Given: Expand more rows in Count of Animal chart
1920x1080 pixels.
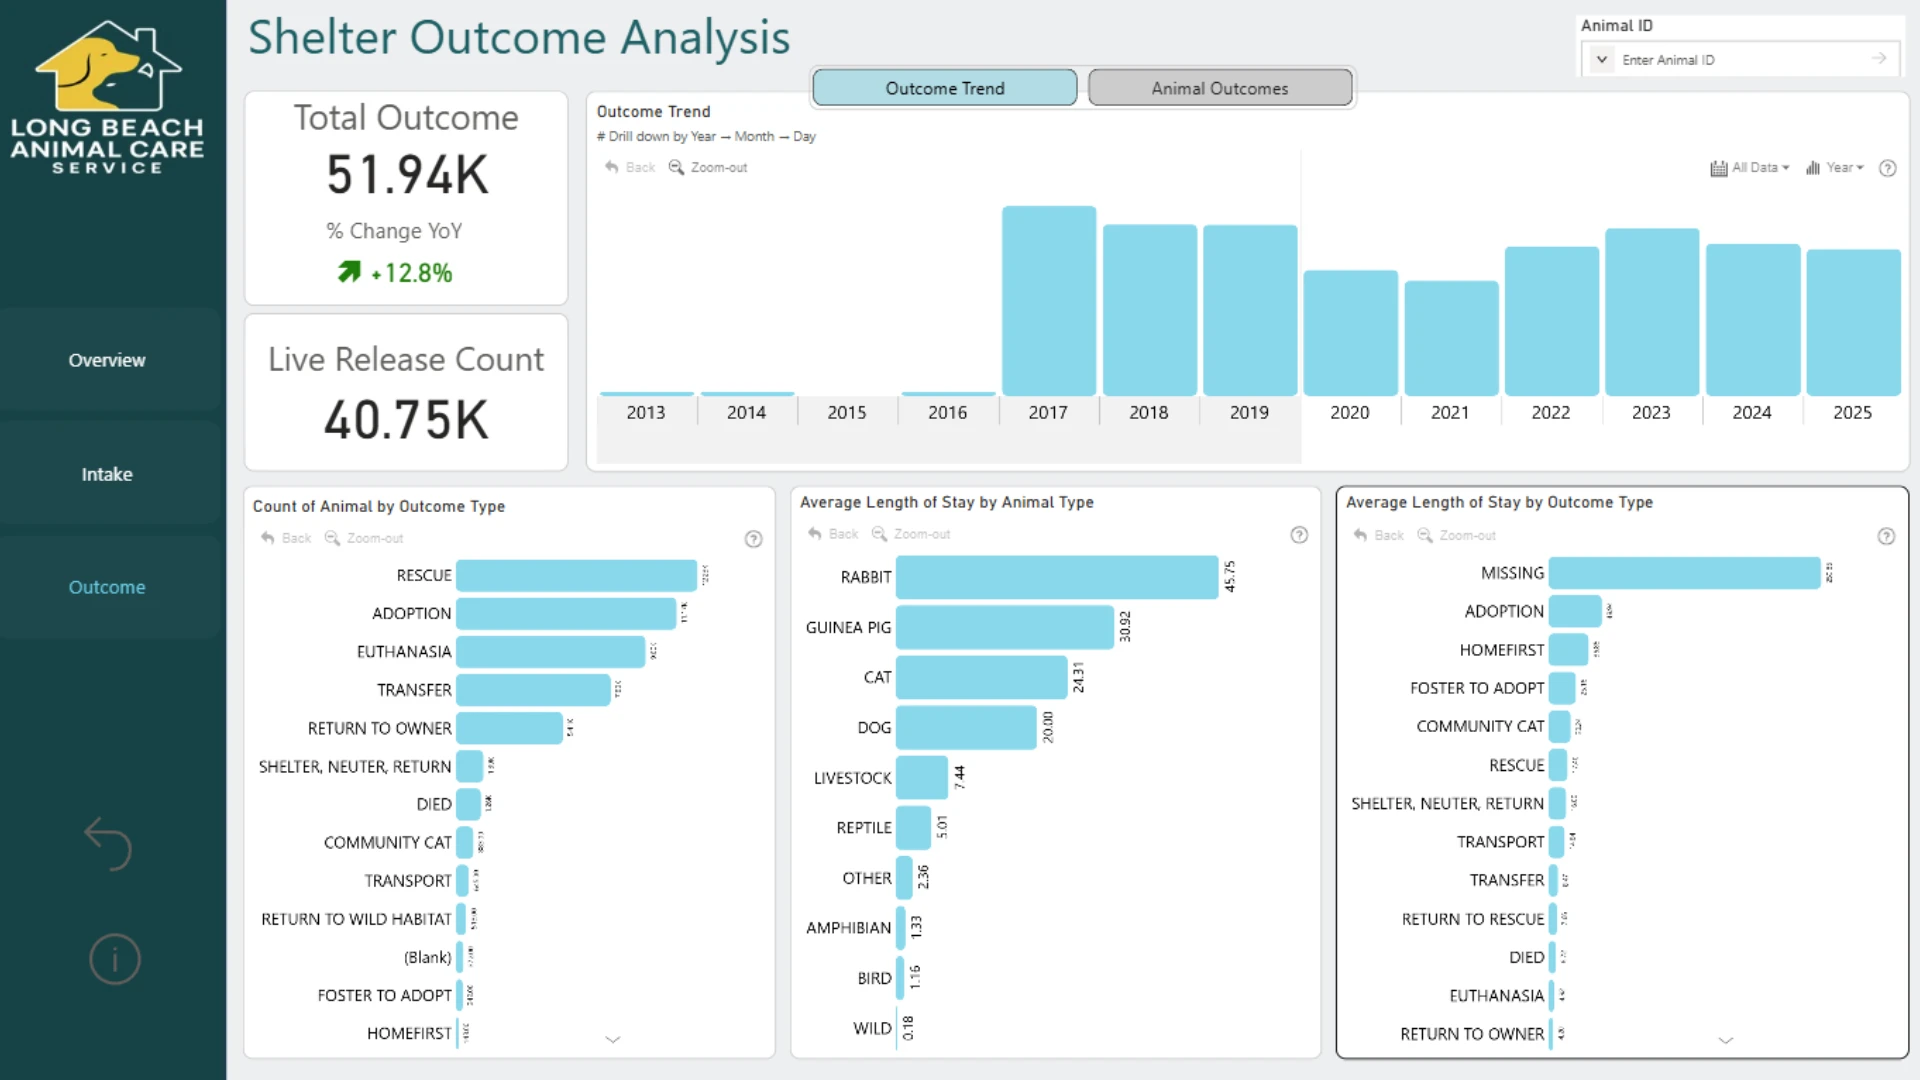Looking at the screenshot, I should (x=613, y=1040).
